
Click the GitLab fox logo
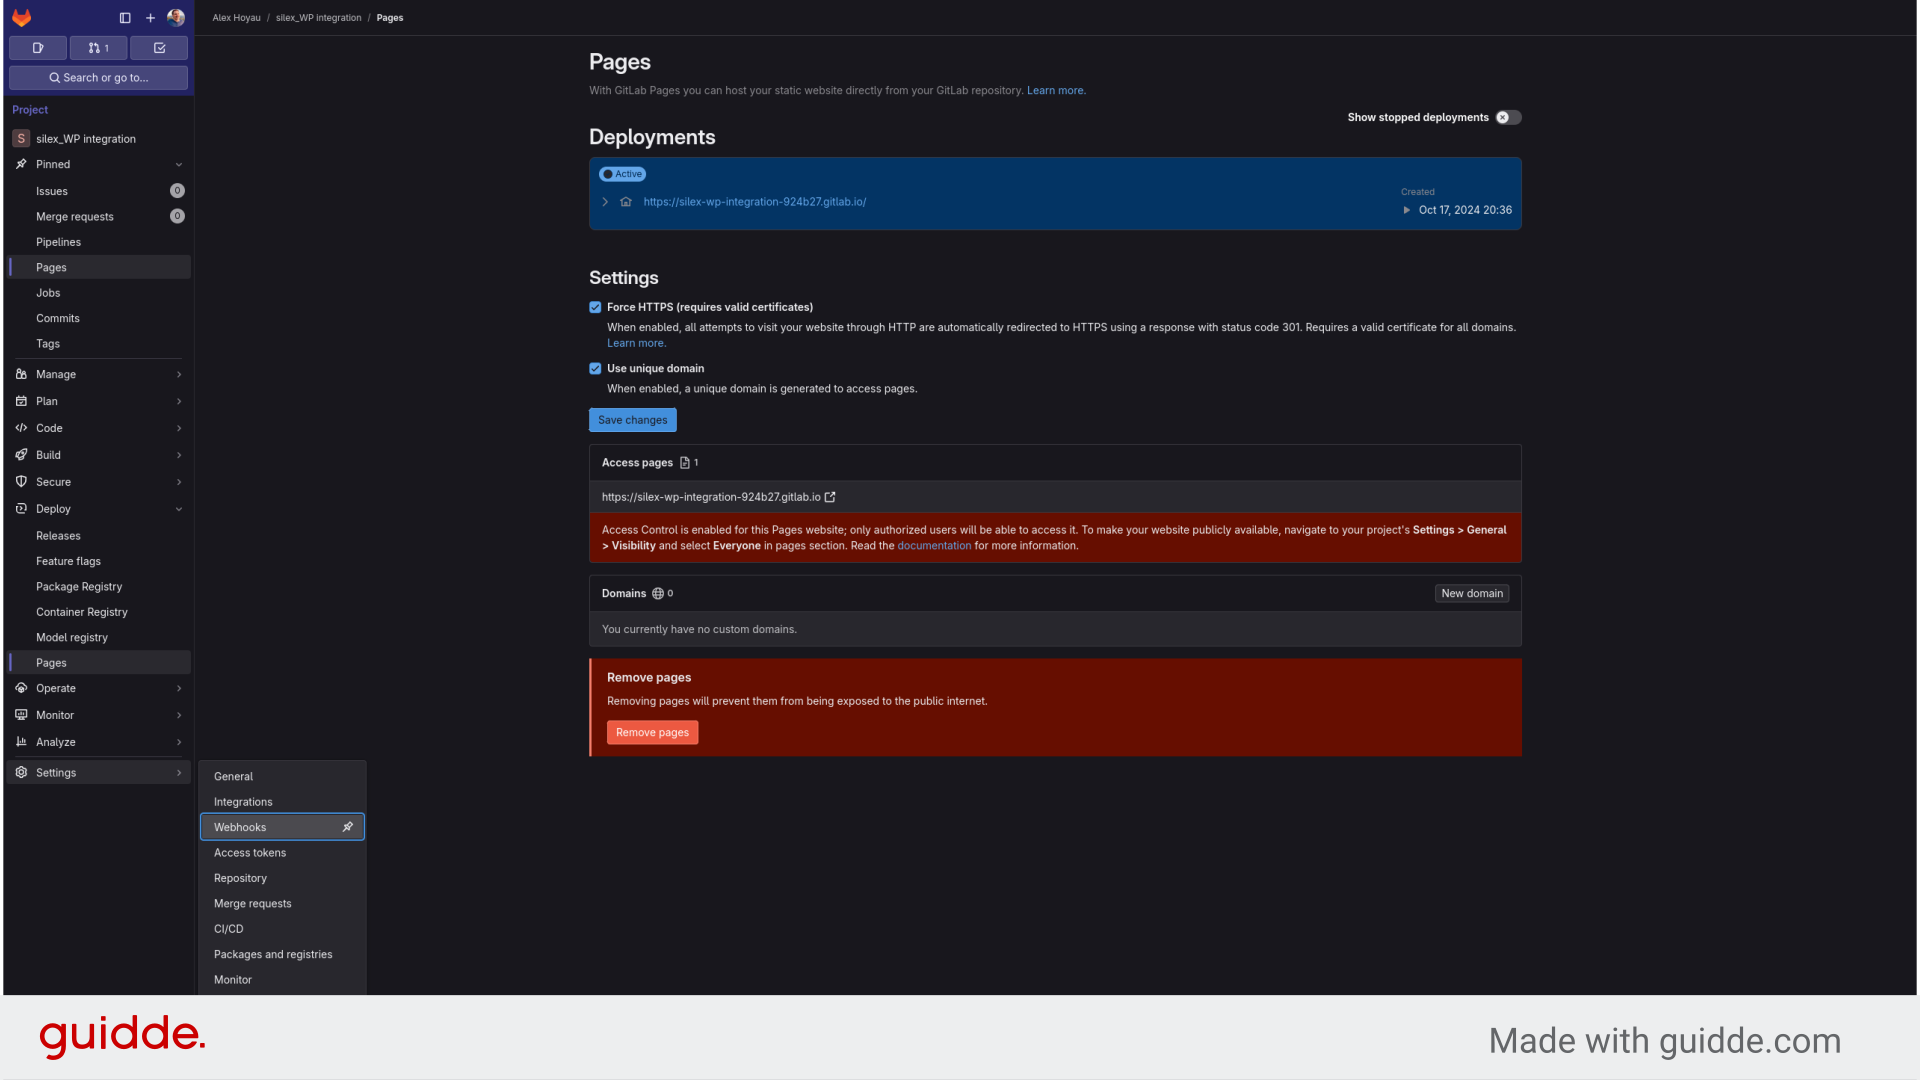tap(22, 18)
